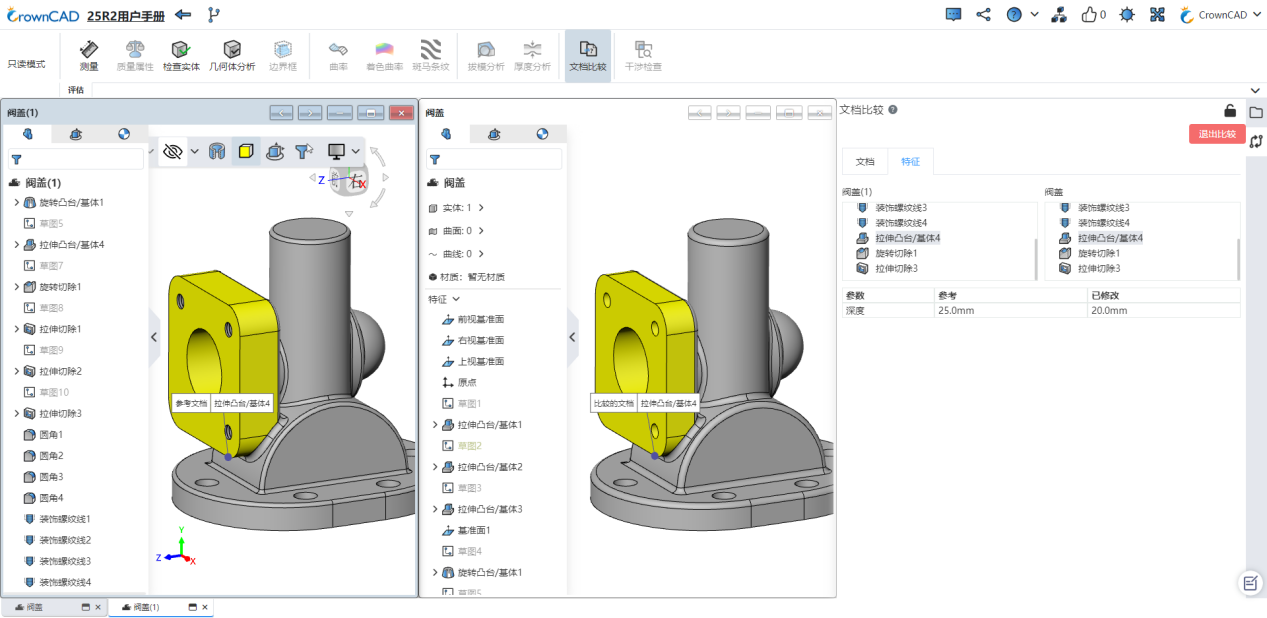The height and width of the screenshot is (618, 1267).
Task: Click the selection filter funnel in 阀盖(1) viewport
Action: tap(304, 152)
